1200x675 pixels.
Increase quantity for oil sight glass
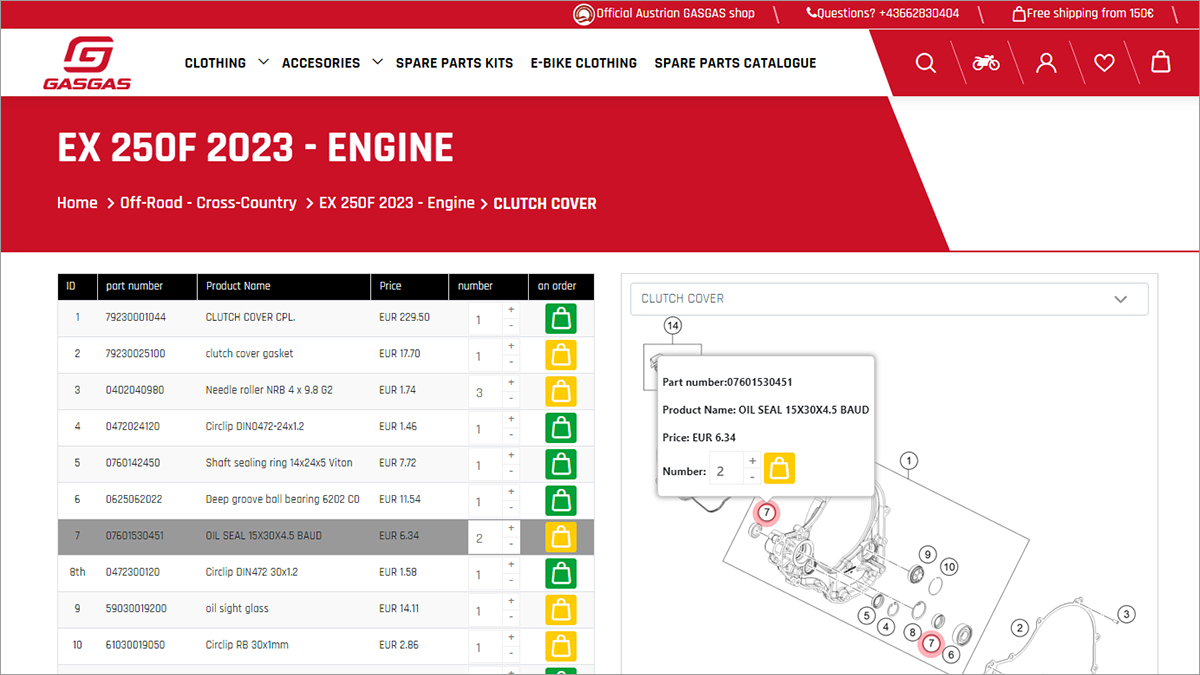tap(511, 603)
